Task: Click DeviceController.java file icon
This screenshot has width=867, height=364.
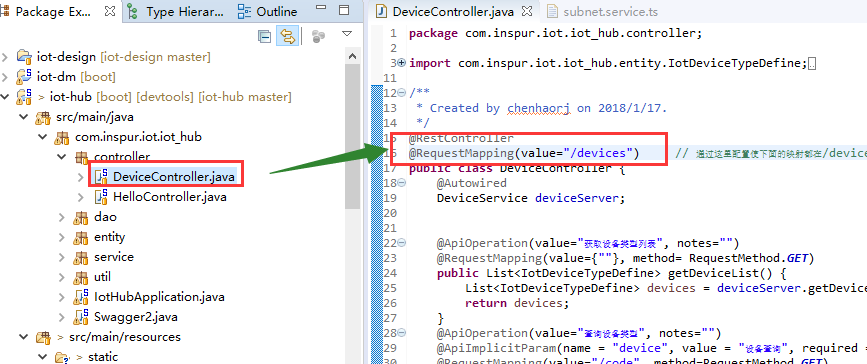Action: pyautogui.click(x=100, y=177)
